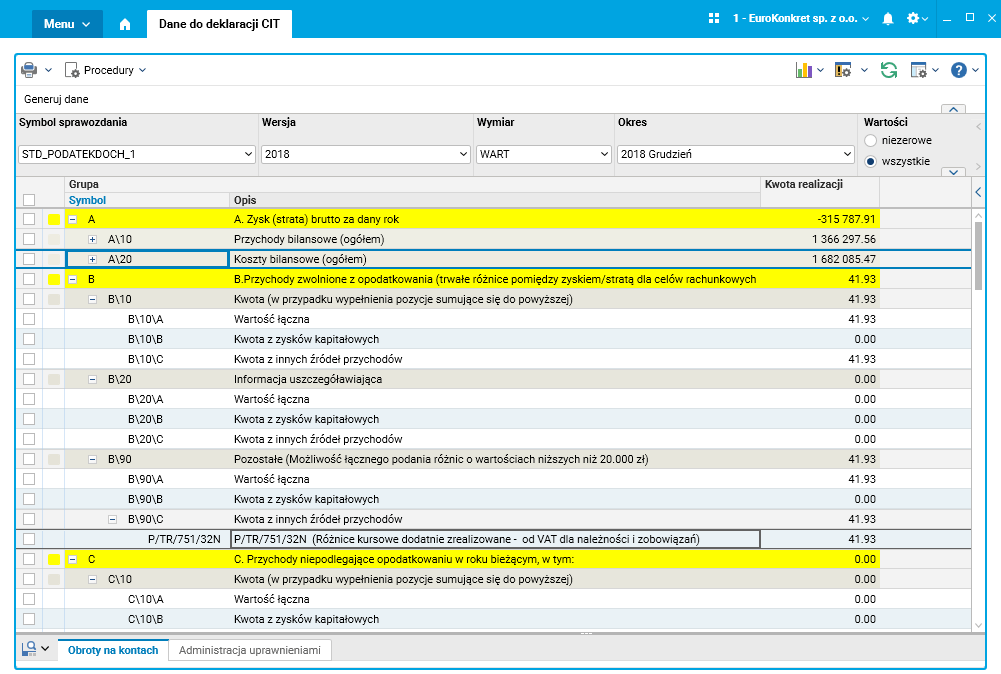Click the settings gear in the title bar

(912, 19)
